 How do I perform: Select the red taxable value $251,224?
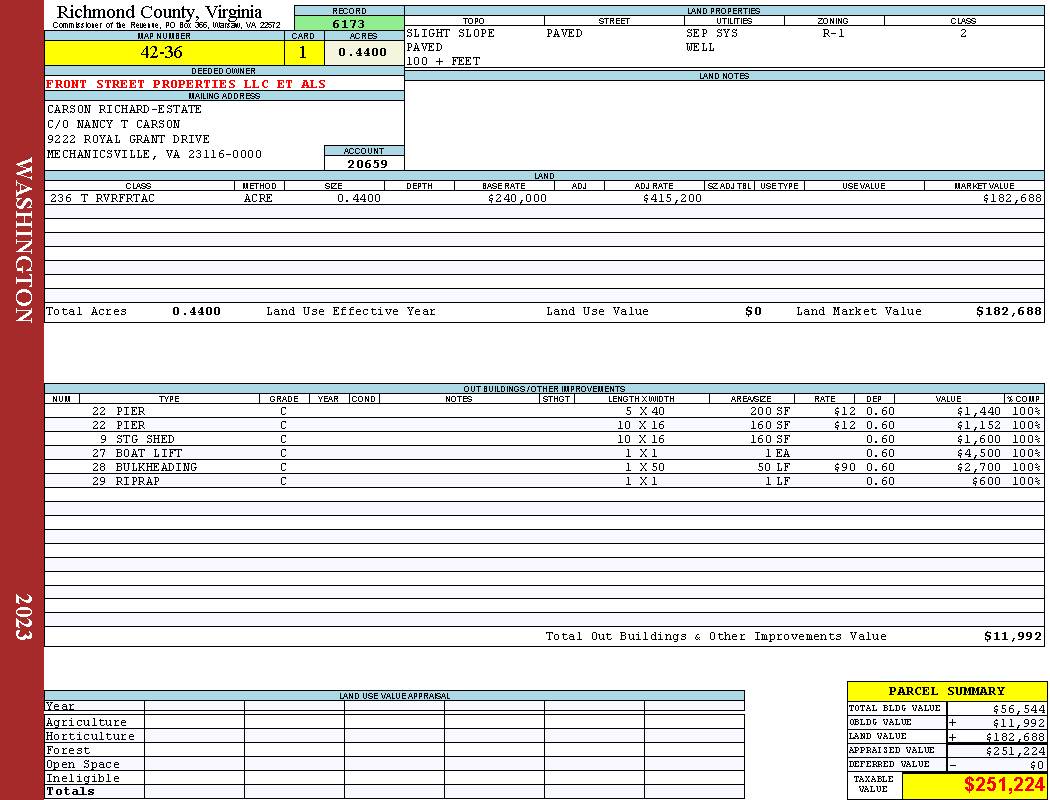pyautogui.click(x=1004, y=785)
